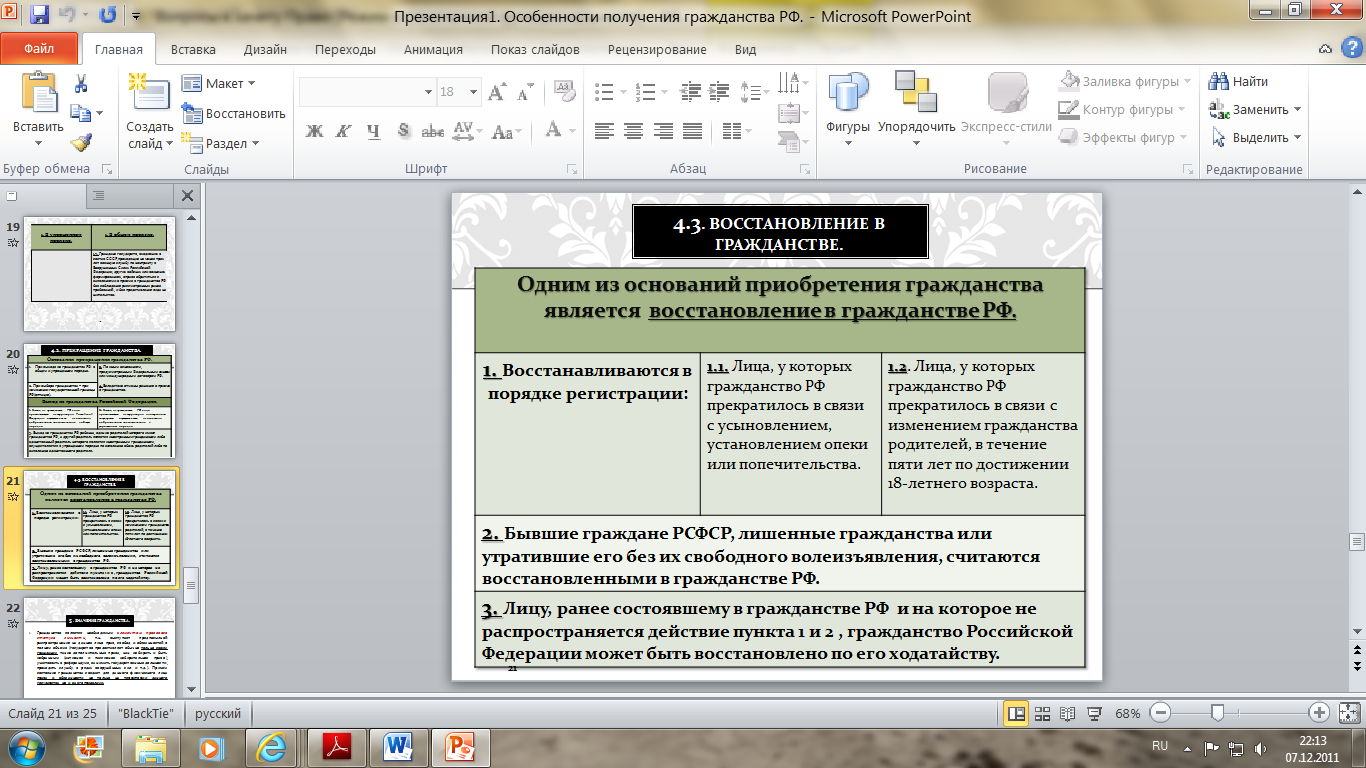Toggle bold (Ж) formatting
This screenshot has width=1366, height=768.
tap(315, 131)
